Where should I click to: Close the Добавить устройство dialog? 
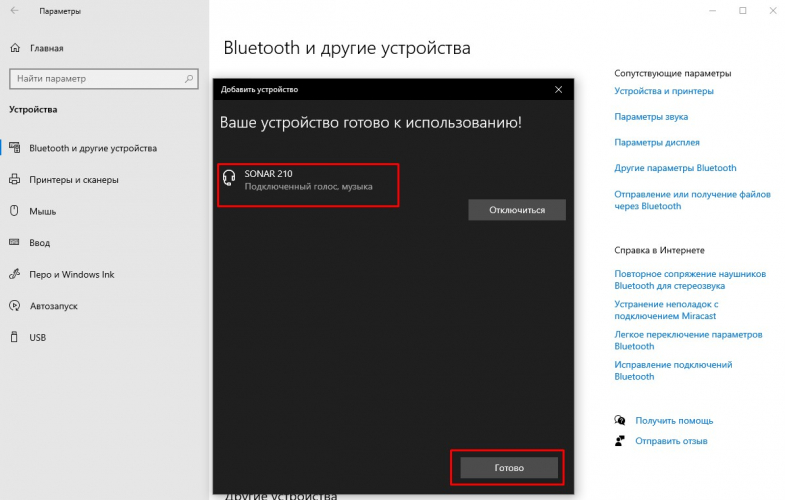[558, 90]
